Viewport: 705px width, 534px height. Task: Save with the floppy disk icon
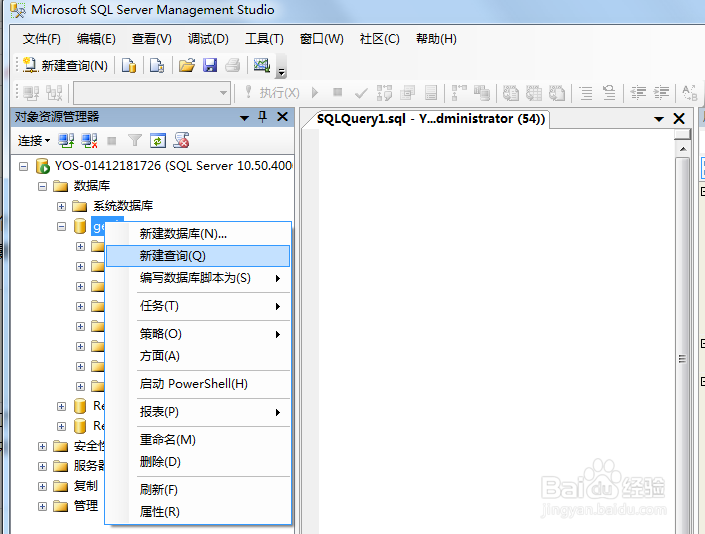click(x=210, y=66)
